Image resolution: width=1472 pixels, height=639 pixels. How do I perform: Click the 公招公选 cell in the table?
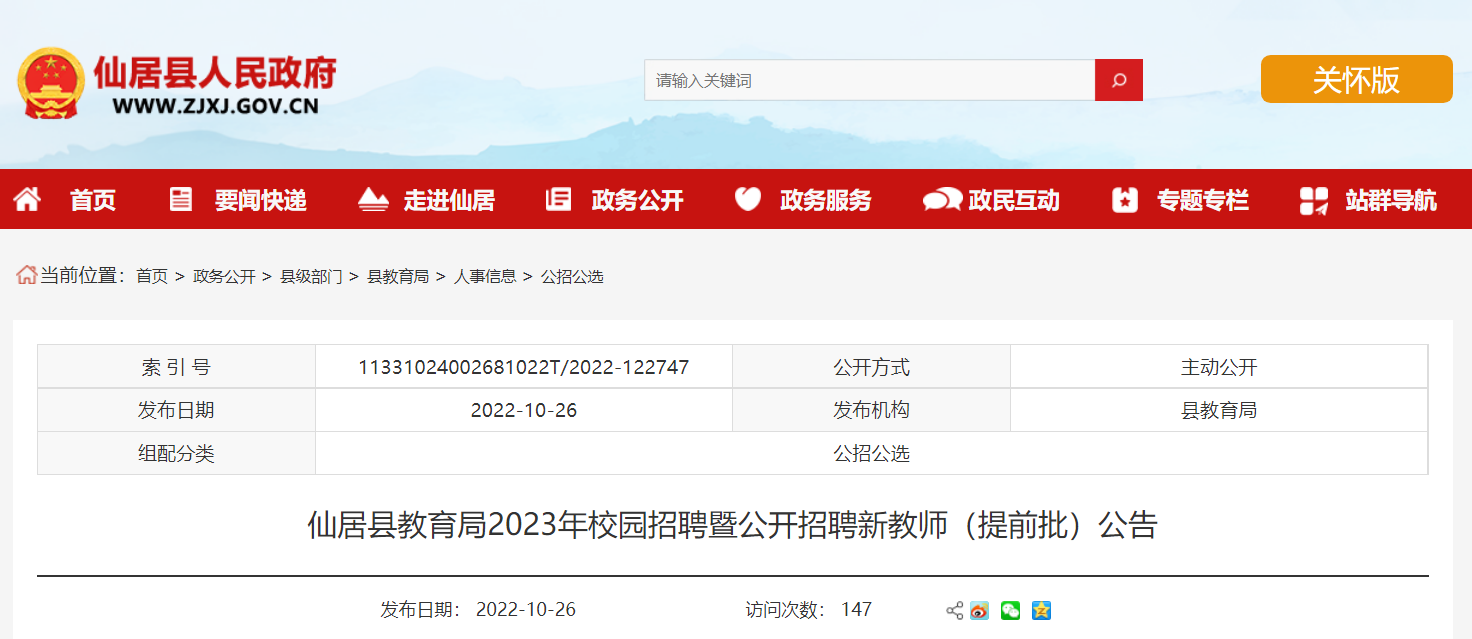click(872, 453)
